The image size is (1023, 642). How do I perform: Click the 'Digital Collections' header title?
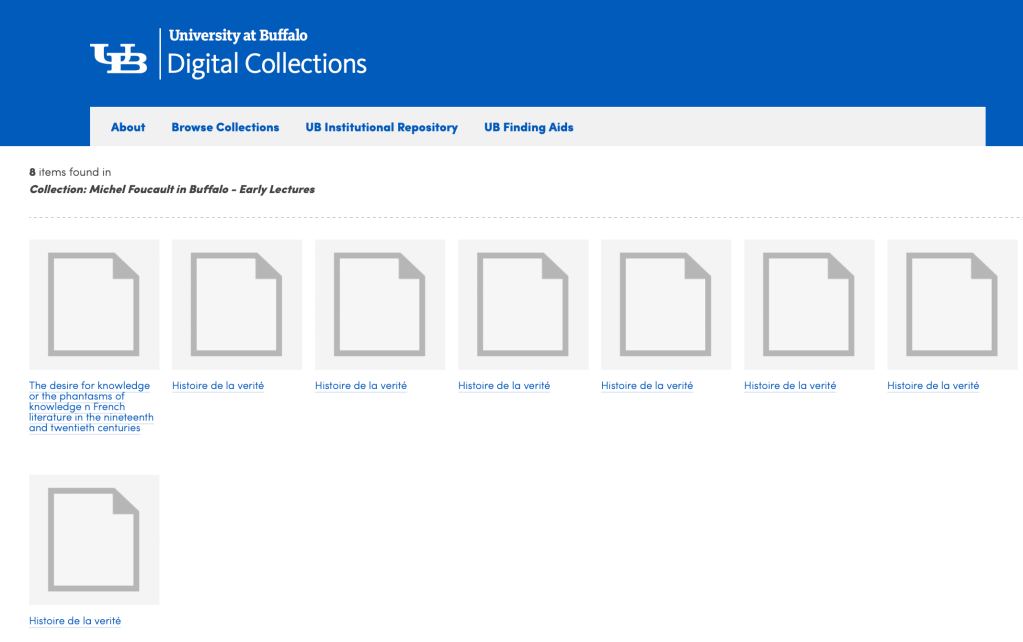click(x=267, y=65)
